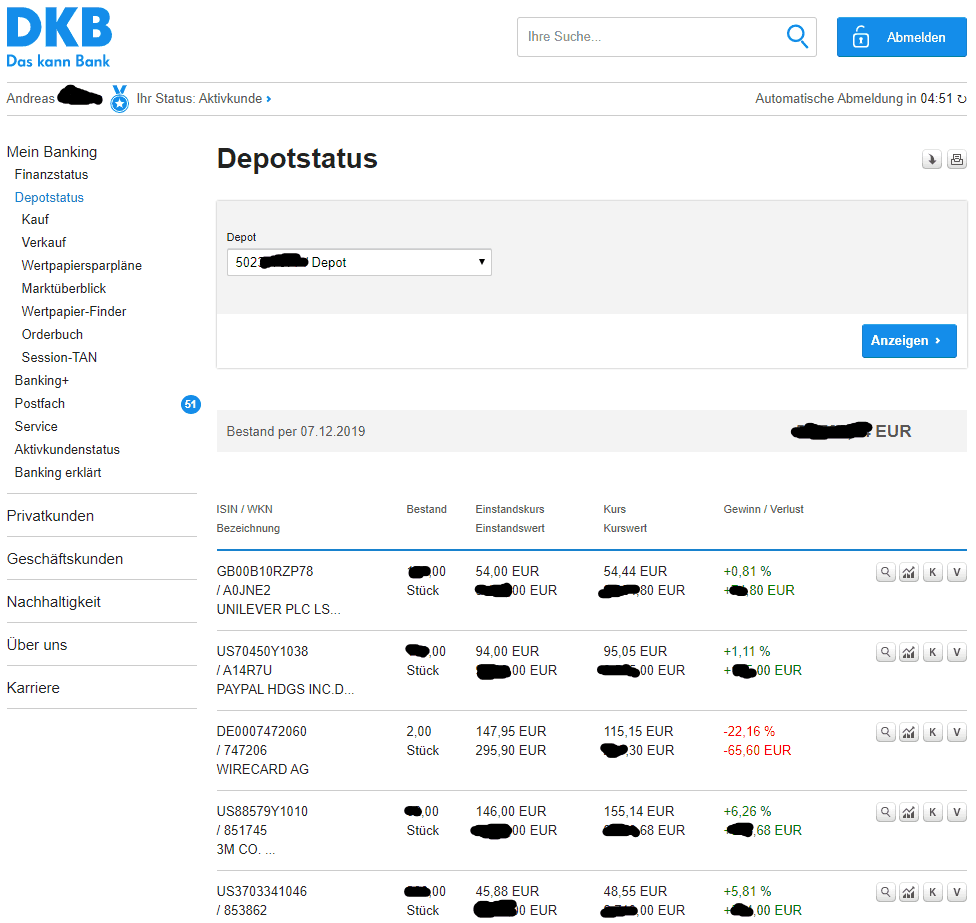Expand Nachhaltigkeit section
The width and height of the screenshot is (976, 923).
(x=54, y=602)
